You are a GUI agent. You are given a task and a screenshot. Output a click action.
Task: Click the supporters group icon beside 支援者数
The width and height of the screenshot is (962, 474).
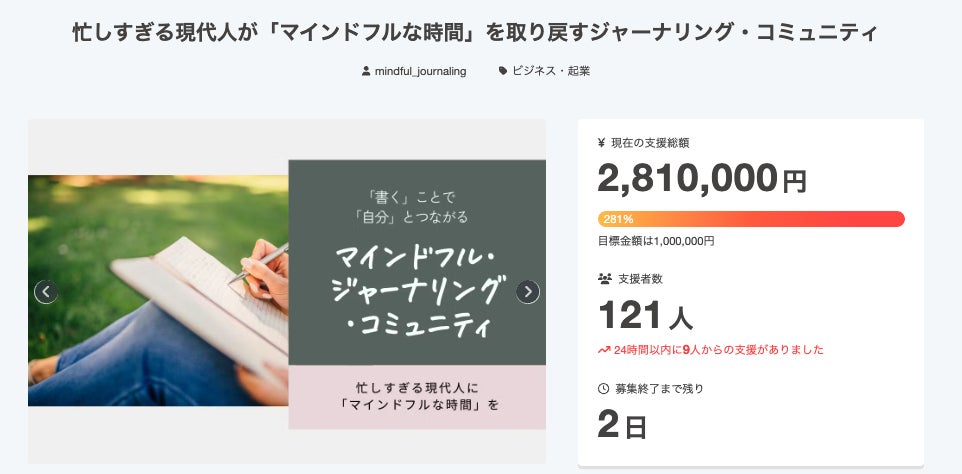(603, 279)
